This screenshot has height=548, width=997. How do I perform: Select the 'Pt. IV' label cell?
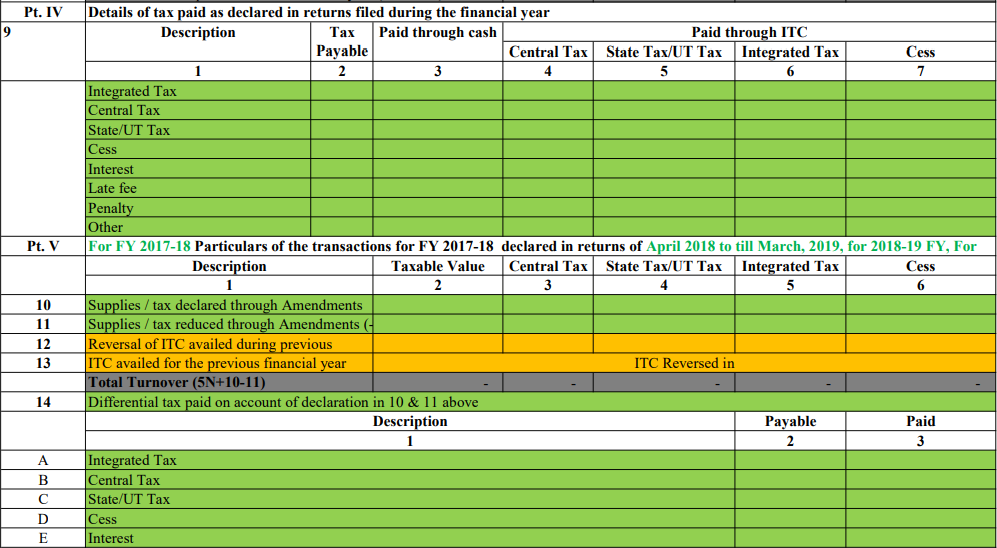[43, 12]
